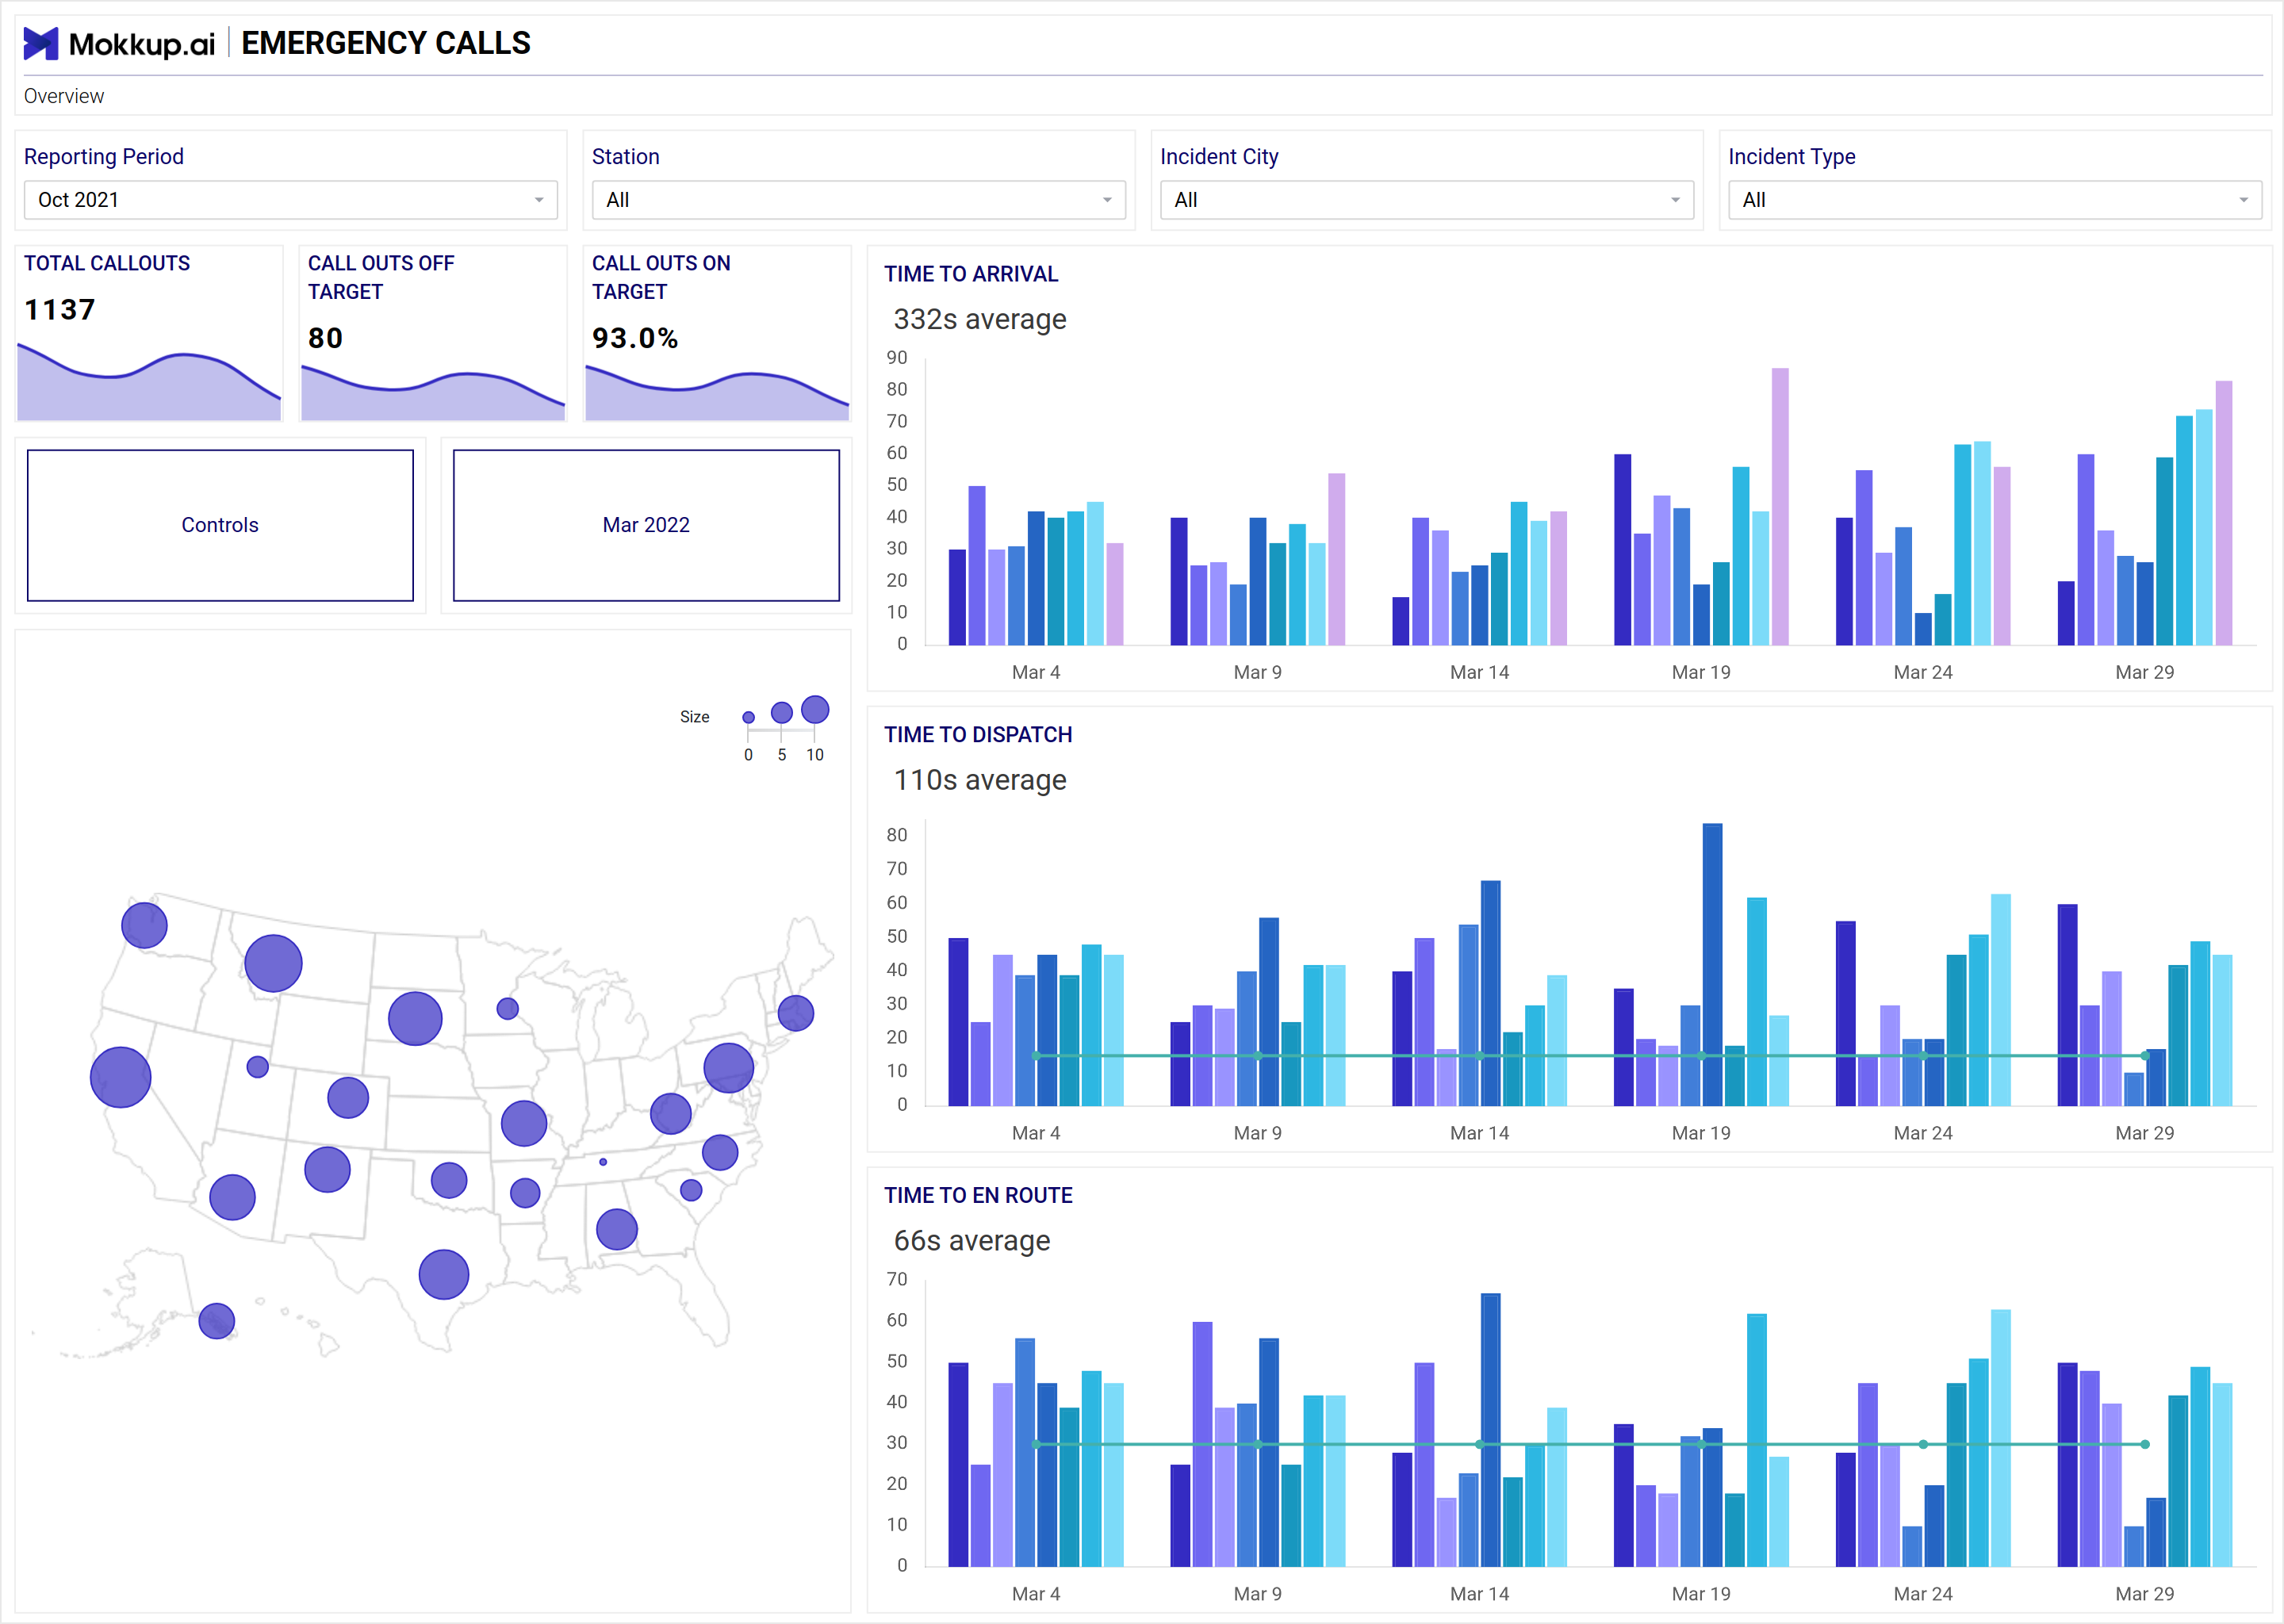The image size is (2284, 1624).
Task: Click the Mar 14 axis label in Time To Dispatch
Action: [1480, 1133]
